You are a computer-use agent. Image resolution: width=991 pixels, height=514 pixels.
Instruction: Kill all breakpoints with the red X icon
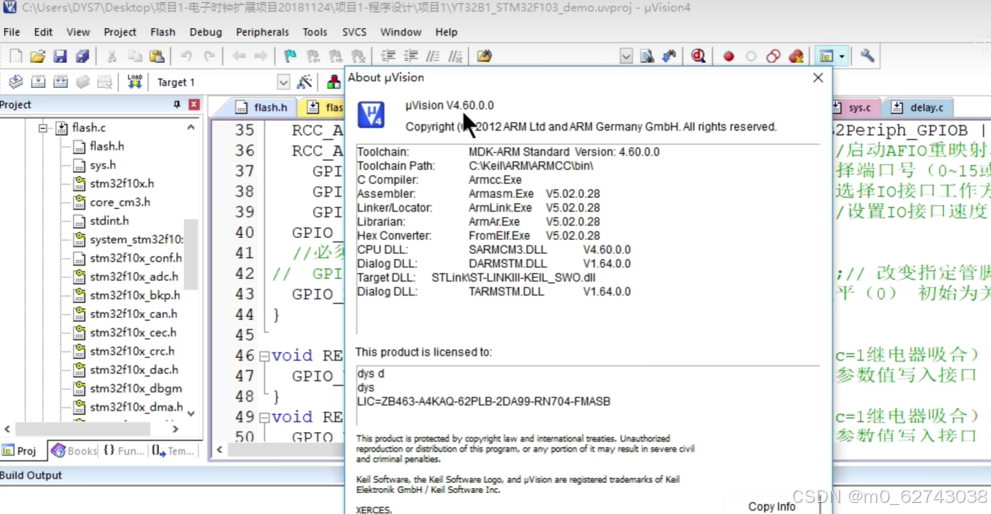pyautogui.click(x=796, y=56)
